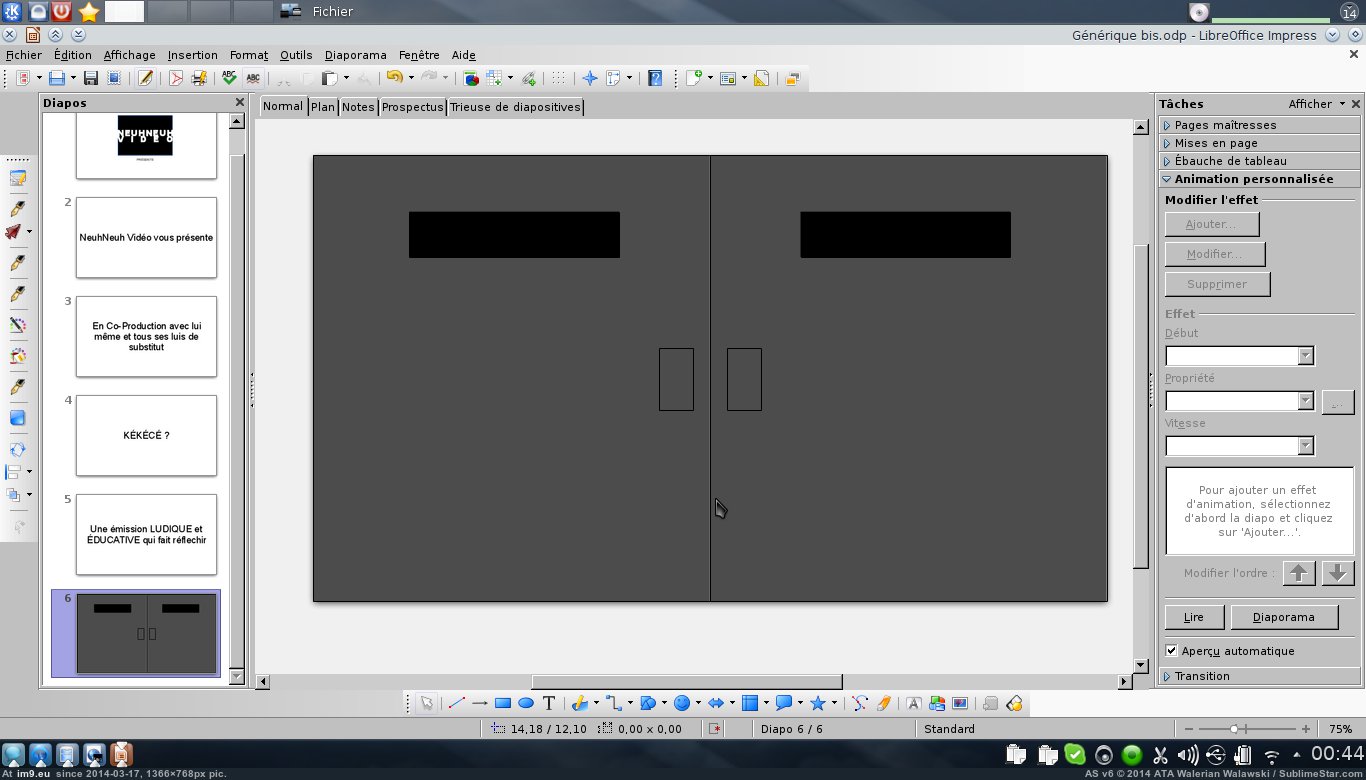Switch to the Notes view tab

[x=358, y=107]
